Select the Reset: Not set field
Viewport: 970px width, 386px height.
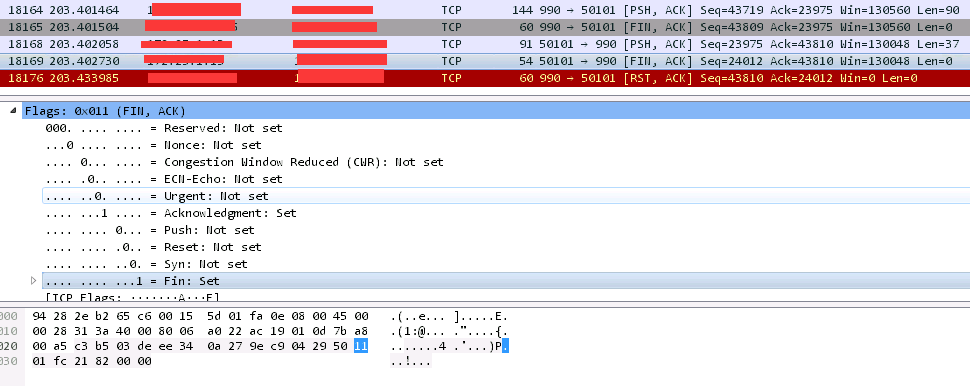153,247
